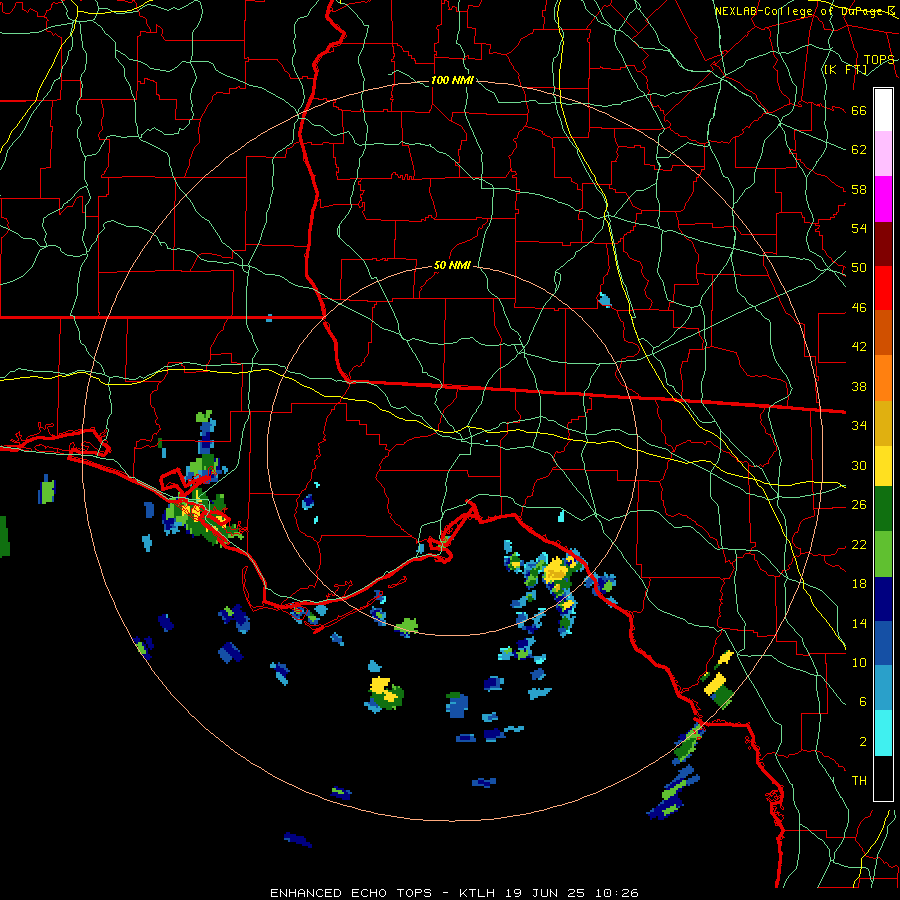Click the legend value "14"

tap(859, 623)
